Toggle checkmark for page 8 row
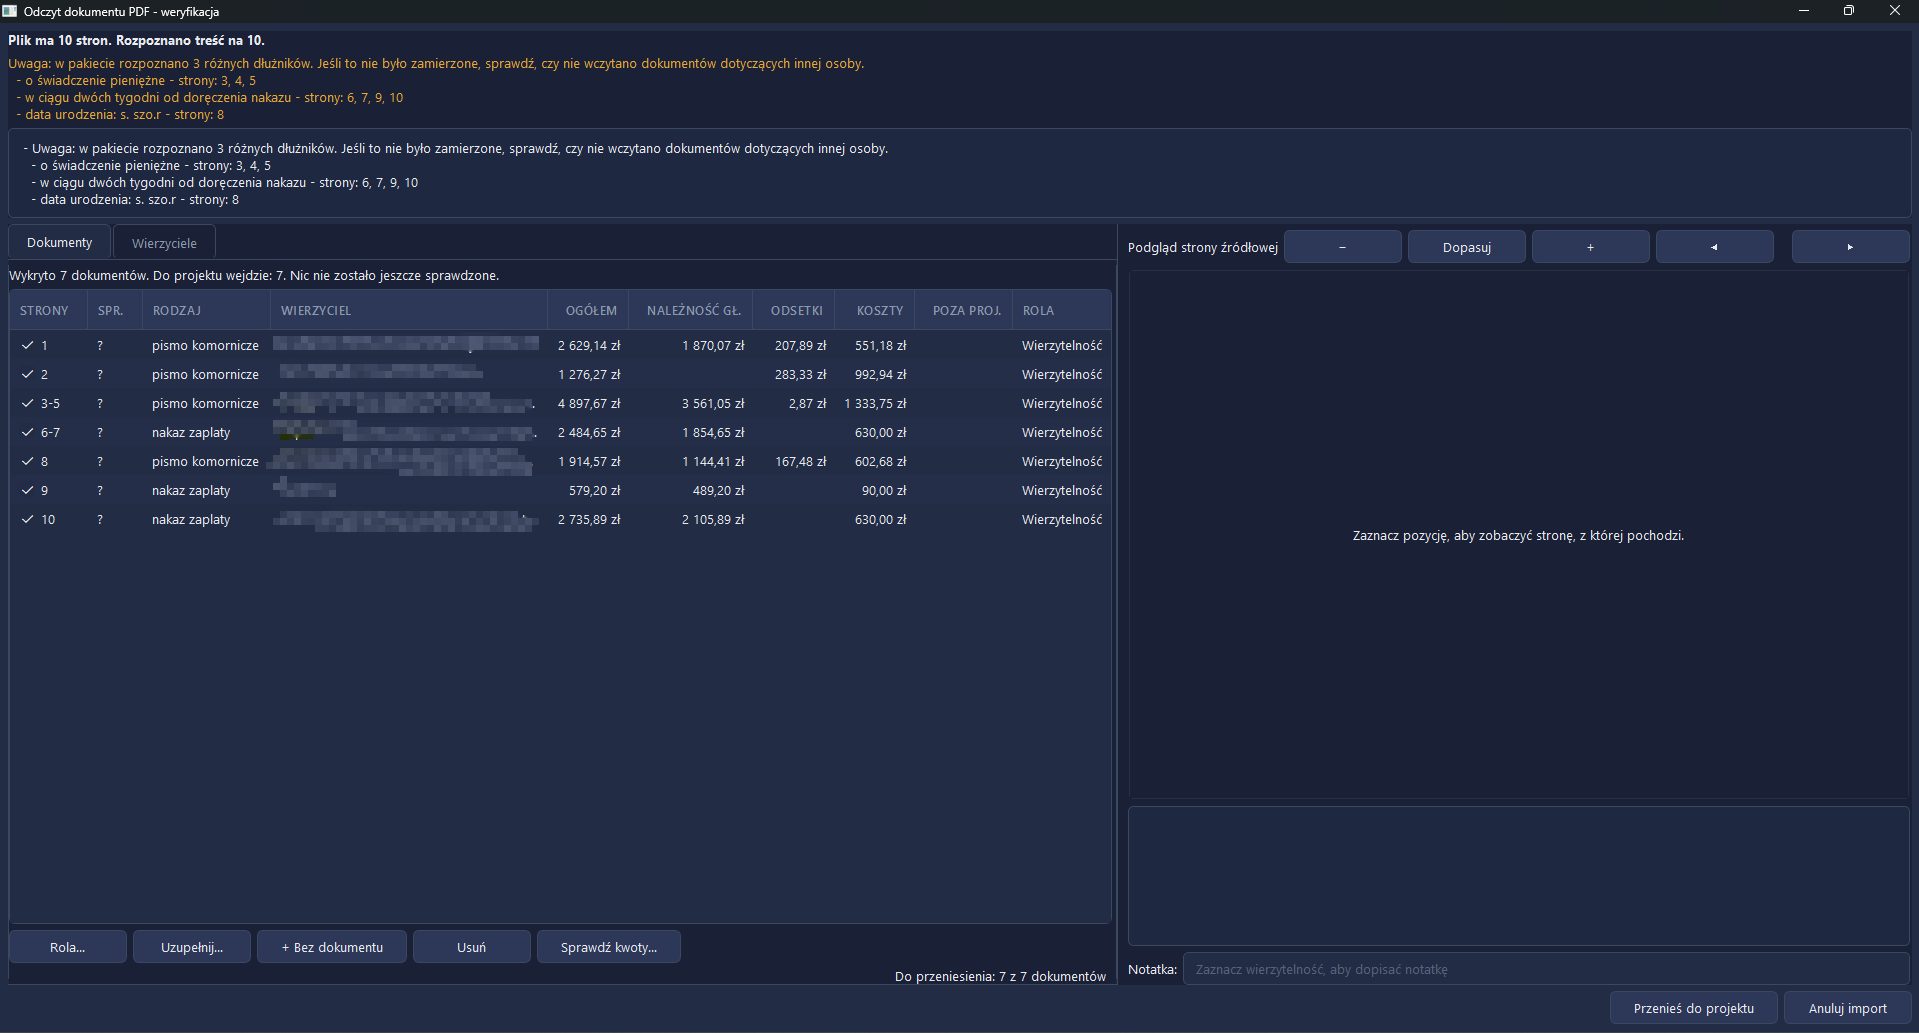Viewport: 1919px width, 1033px height. pyautogui.click(x=27, y=461)
